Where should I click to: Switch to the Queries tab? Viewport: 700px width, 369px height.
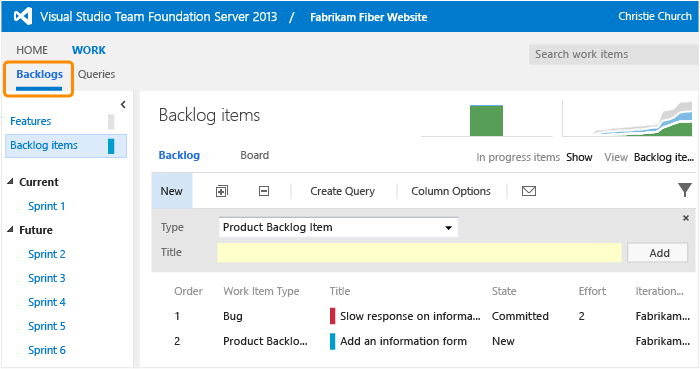tap(96, 74)
